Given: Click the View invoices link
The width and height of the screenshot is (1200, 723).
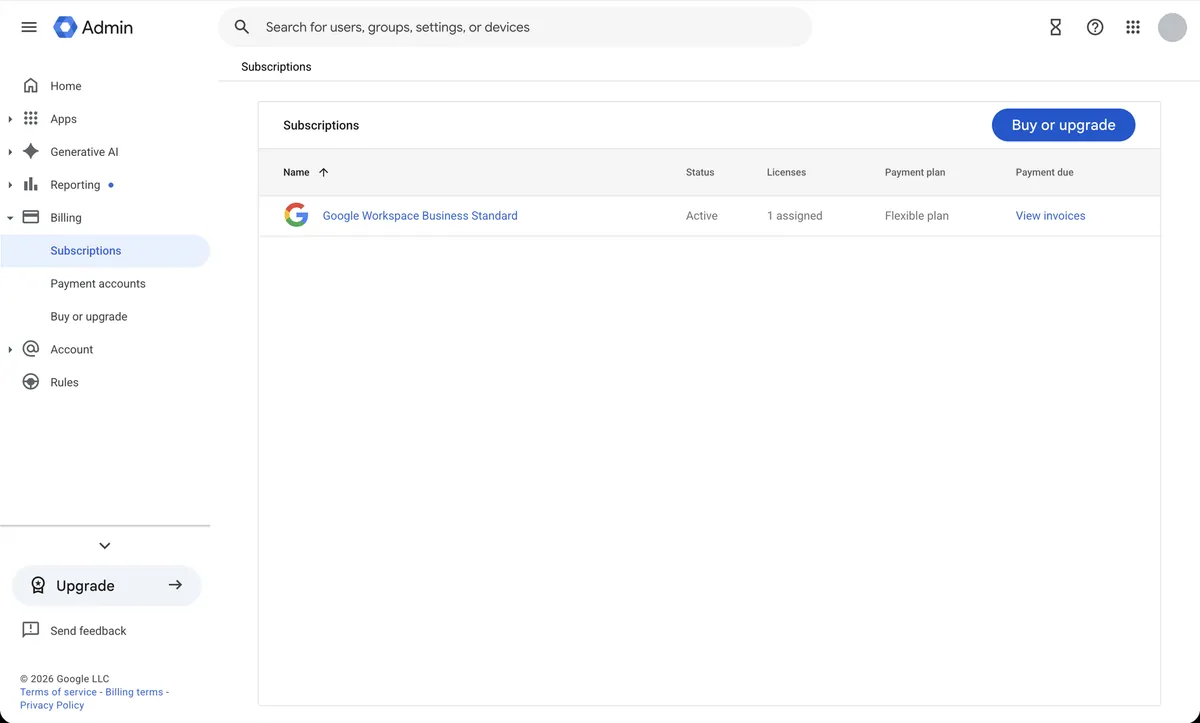Looking at the screenshot, I should [1050, 216].
